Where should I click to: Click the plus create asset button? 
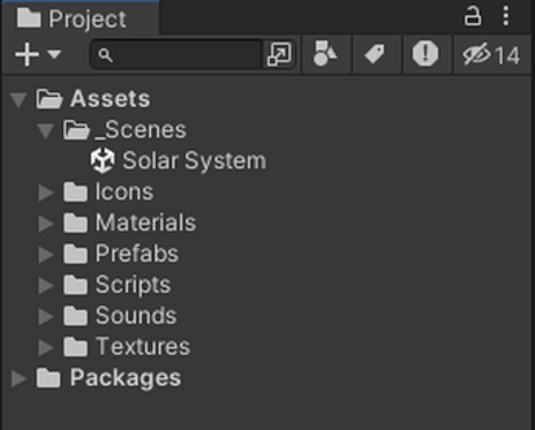pyautogui.click(x=27, y=55)
